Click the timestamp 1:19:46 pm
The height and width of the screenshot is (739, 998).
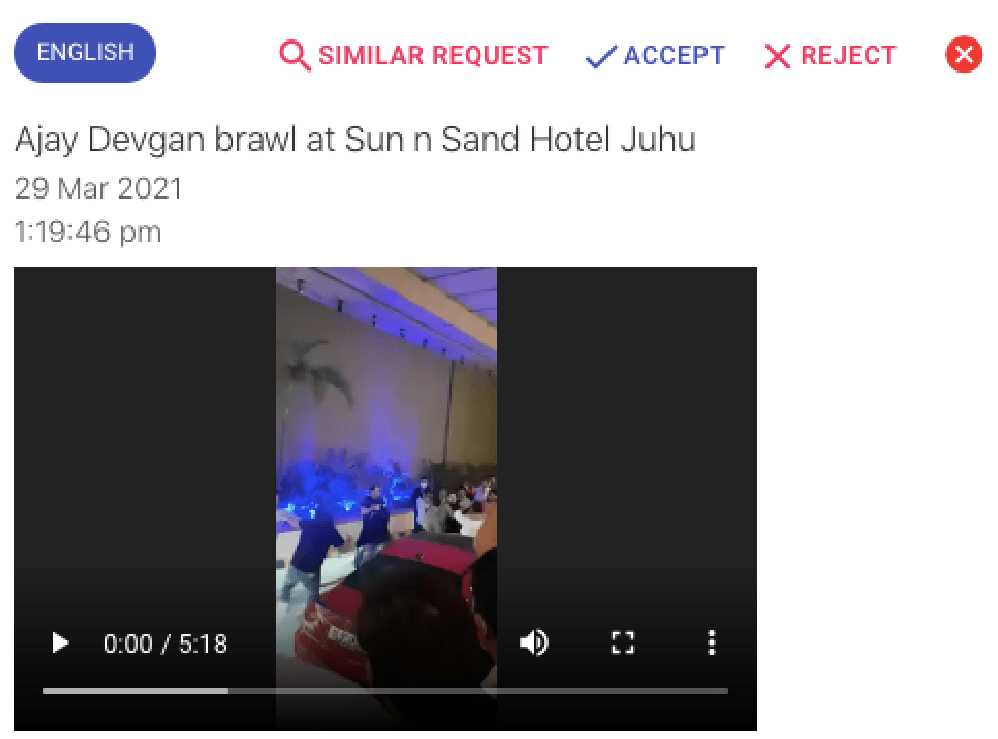click(88, 232)
